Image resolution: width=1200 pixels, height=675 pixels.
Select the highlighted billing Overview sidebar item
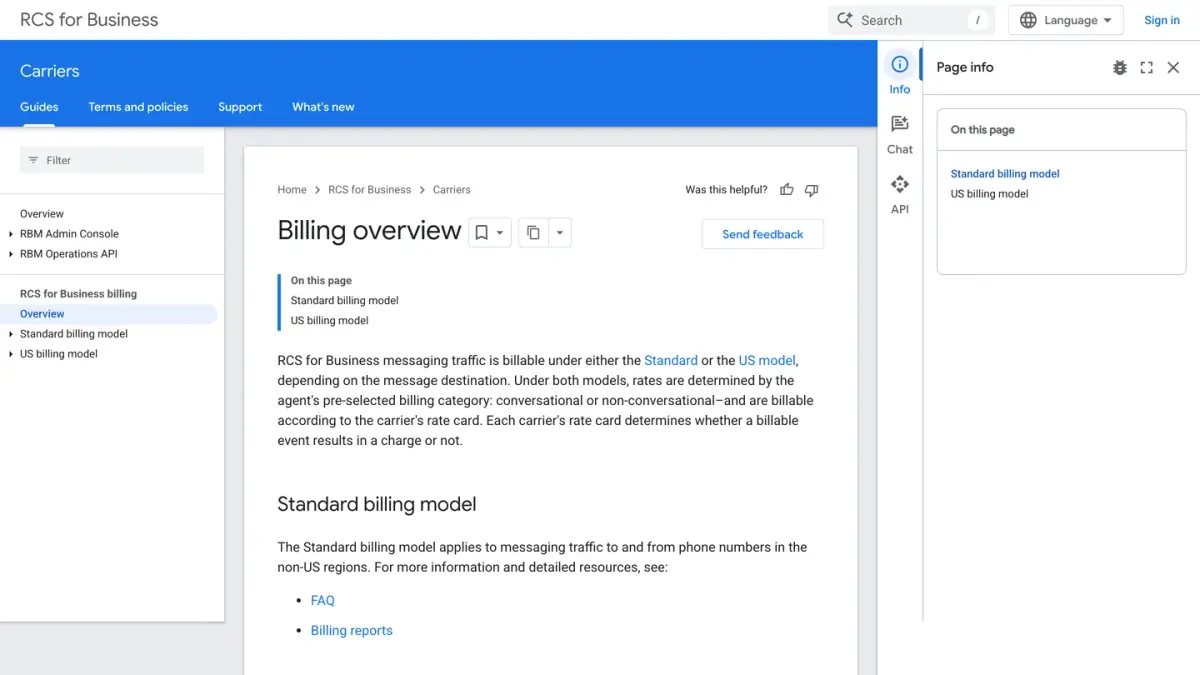click(108, 314)
